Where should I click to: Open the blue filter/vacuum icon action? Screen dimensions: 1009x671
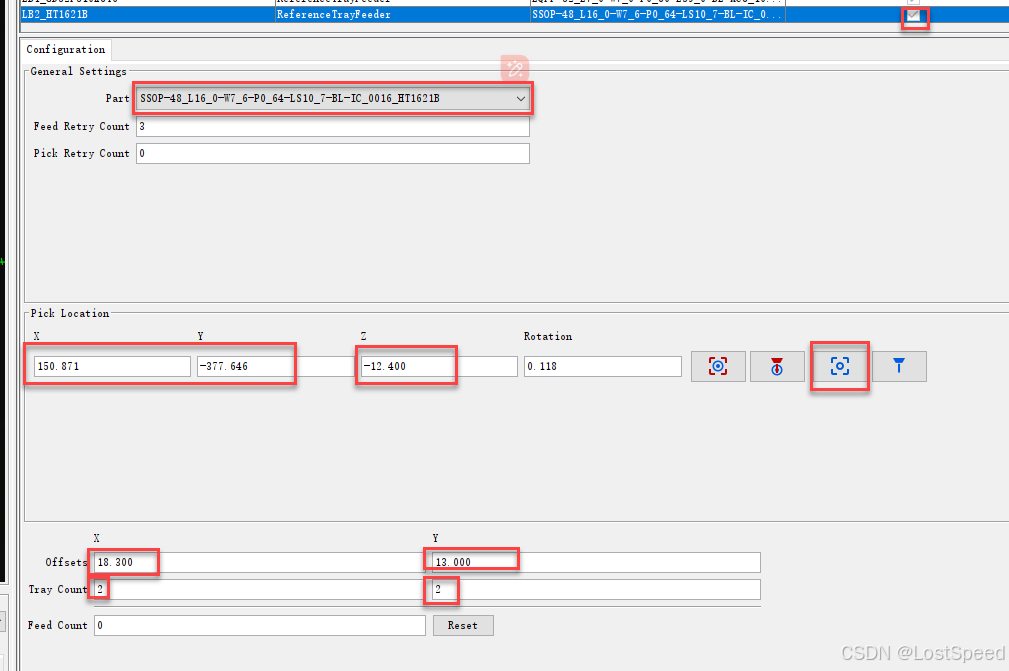coord(898,366)
